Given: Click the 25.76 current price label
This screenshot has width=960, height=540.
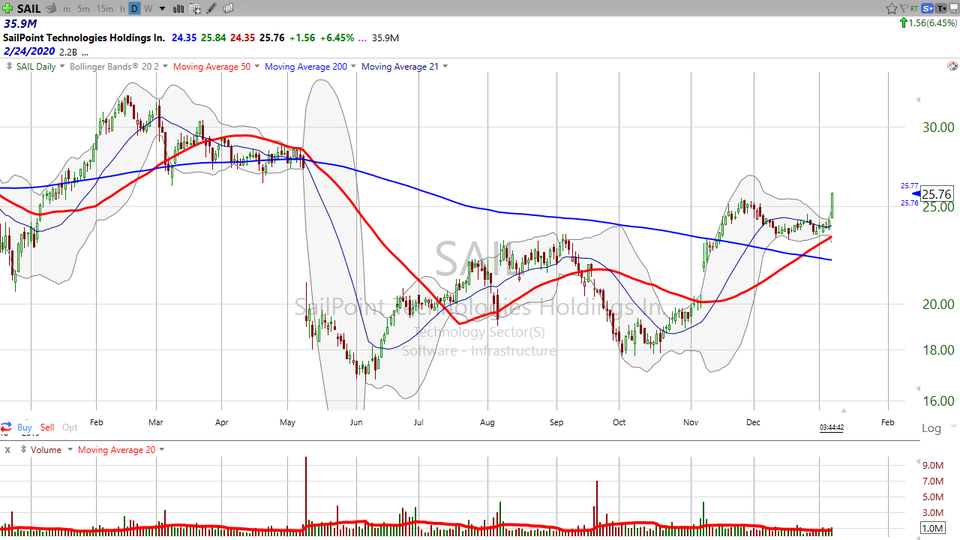Looking at the screenshot, I should pyautogui.click(x=936, y=194).
